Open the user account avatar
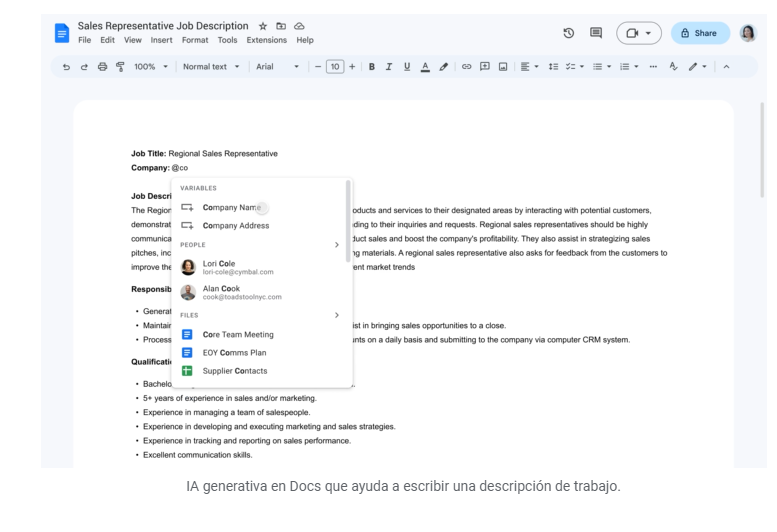This screenshot has height=532, width=777. point(748,33)
